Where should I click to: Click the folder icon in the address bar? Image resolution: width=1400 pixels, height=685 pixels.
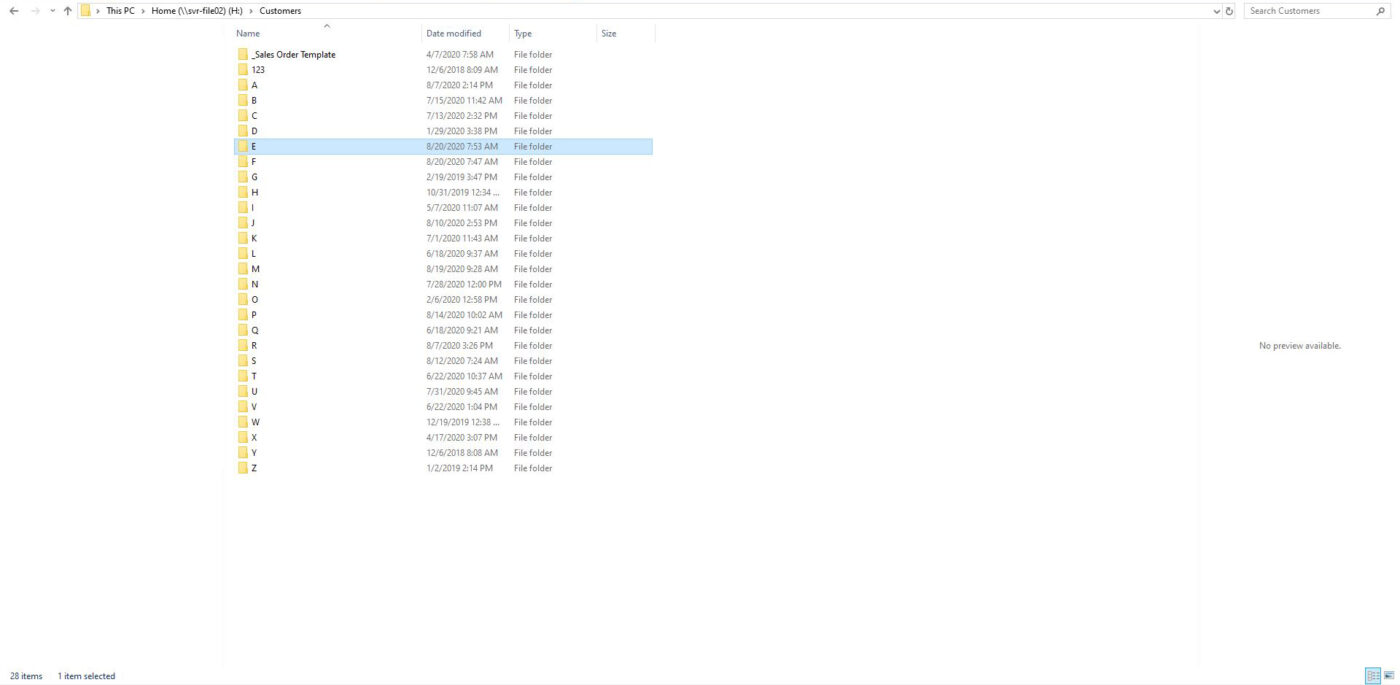click(86, 11)
